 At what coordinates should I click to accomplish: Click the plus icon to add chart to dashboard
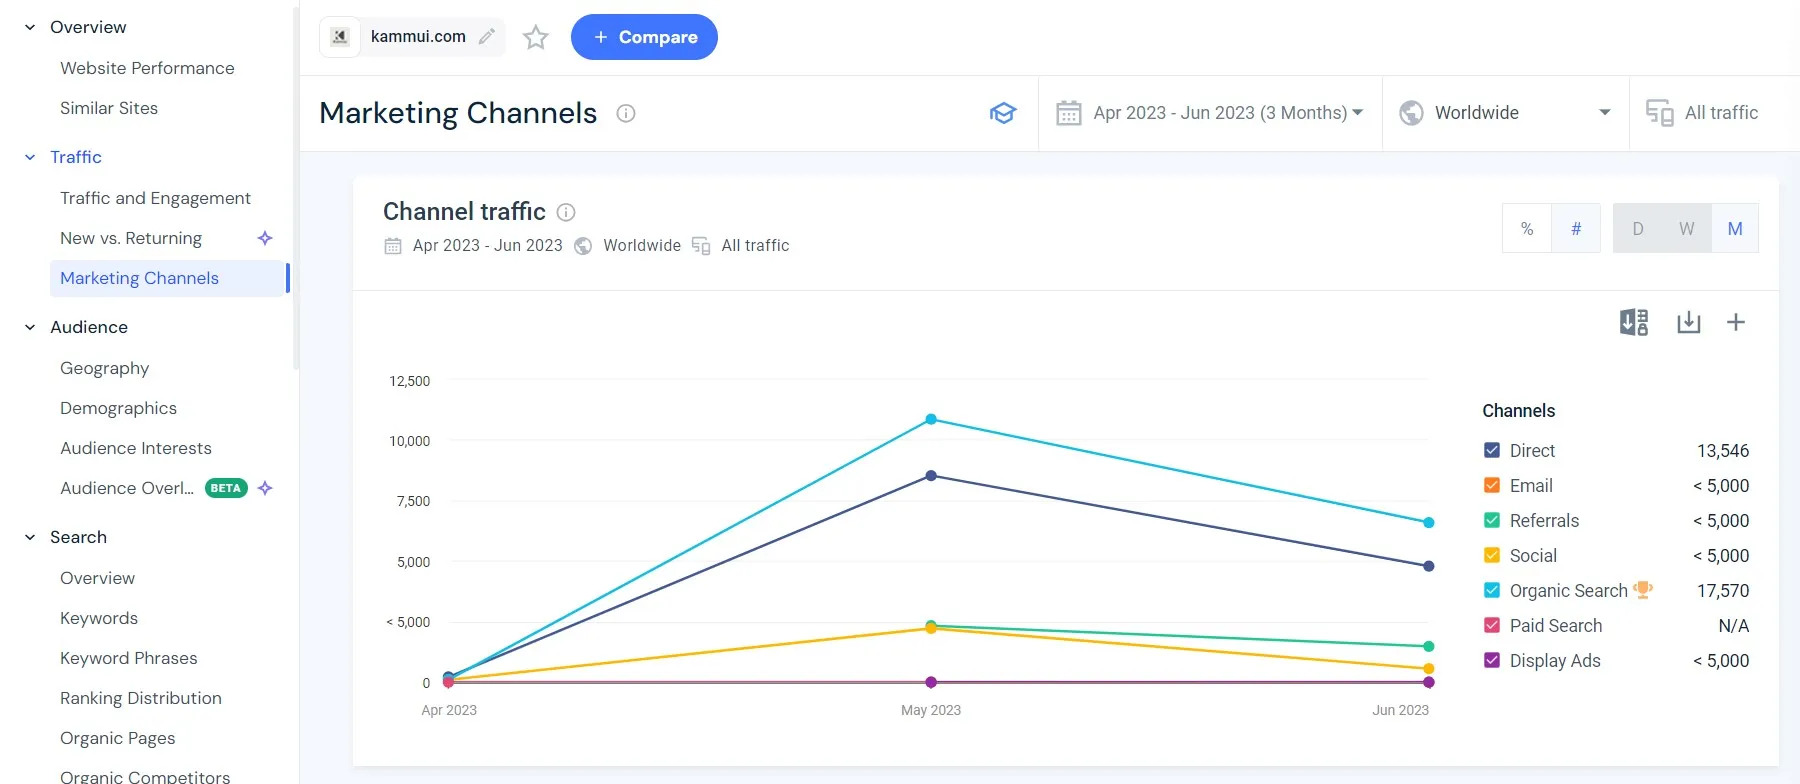(1736, 322)
